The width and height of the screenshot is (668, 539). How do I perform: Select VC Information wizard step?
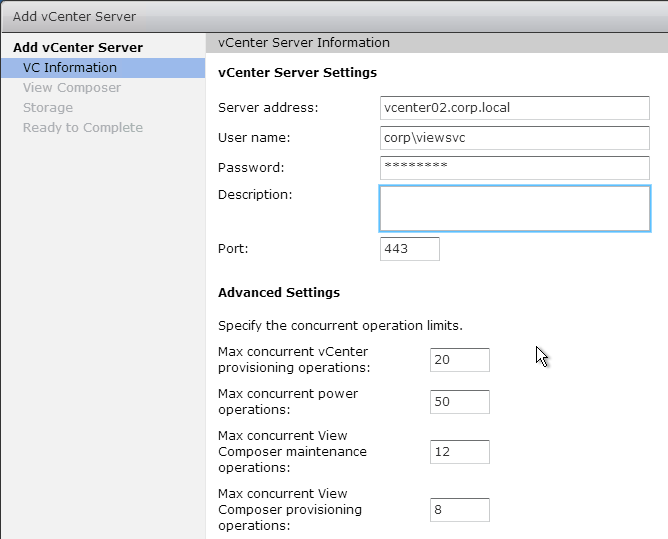[103, 68]
